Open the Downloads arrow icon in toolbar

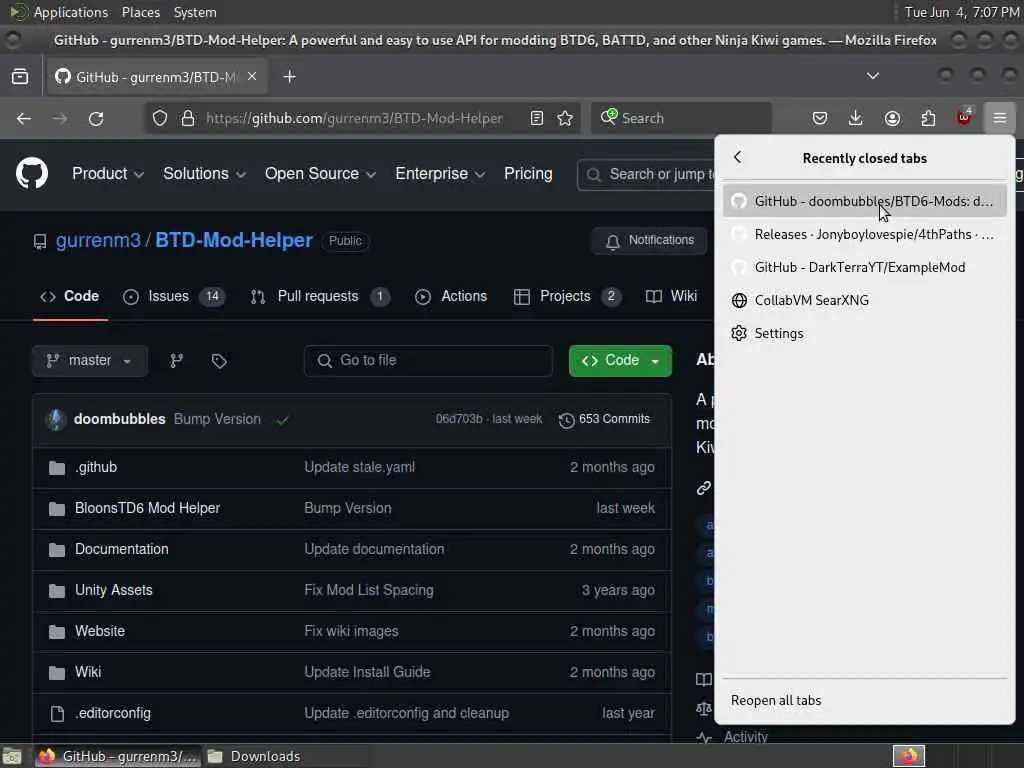[856, 118]
